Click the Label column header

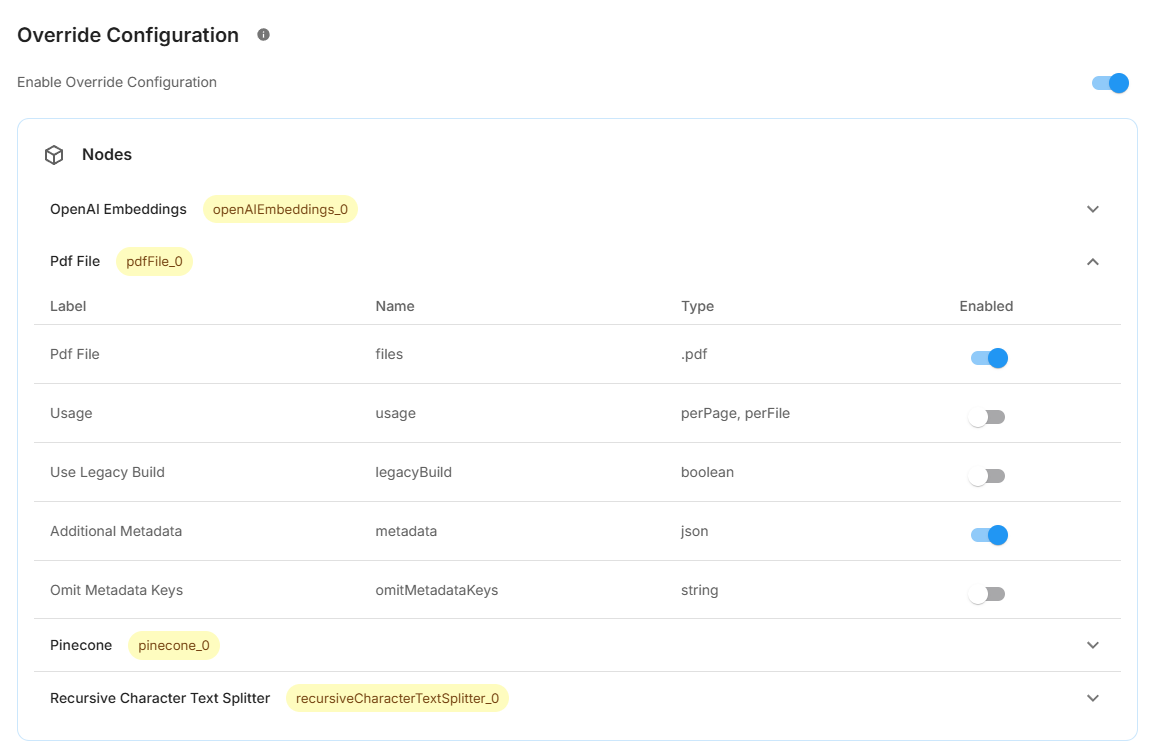pos(68,306)
